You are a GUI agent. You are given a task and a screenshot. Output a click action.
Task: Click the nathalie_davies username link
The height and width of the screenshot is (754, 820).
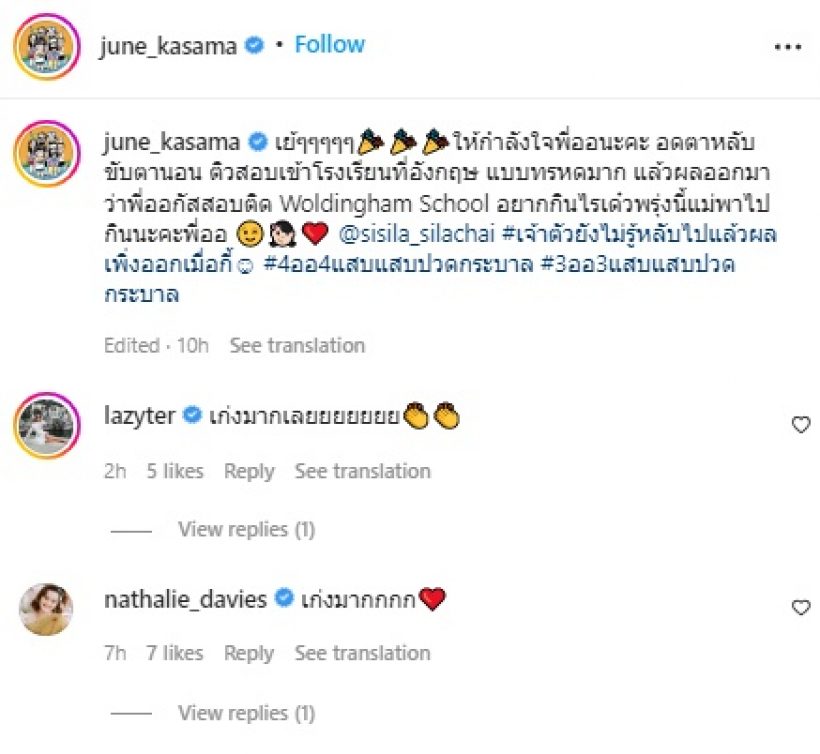click(x=185, y=600)
